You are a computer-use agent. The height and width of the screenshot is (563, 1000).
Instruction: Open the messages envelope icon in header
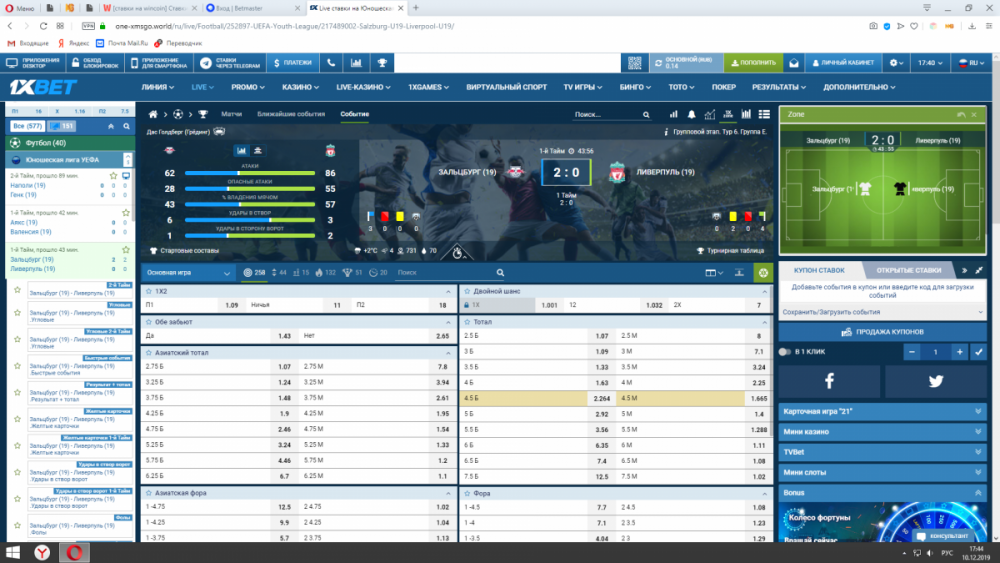tap(793, 62)
